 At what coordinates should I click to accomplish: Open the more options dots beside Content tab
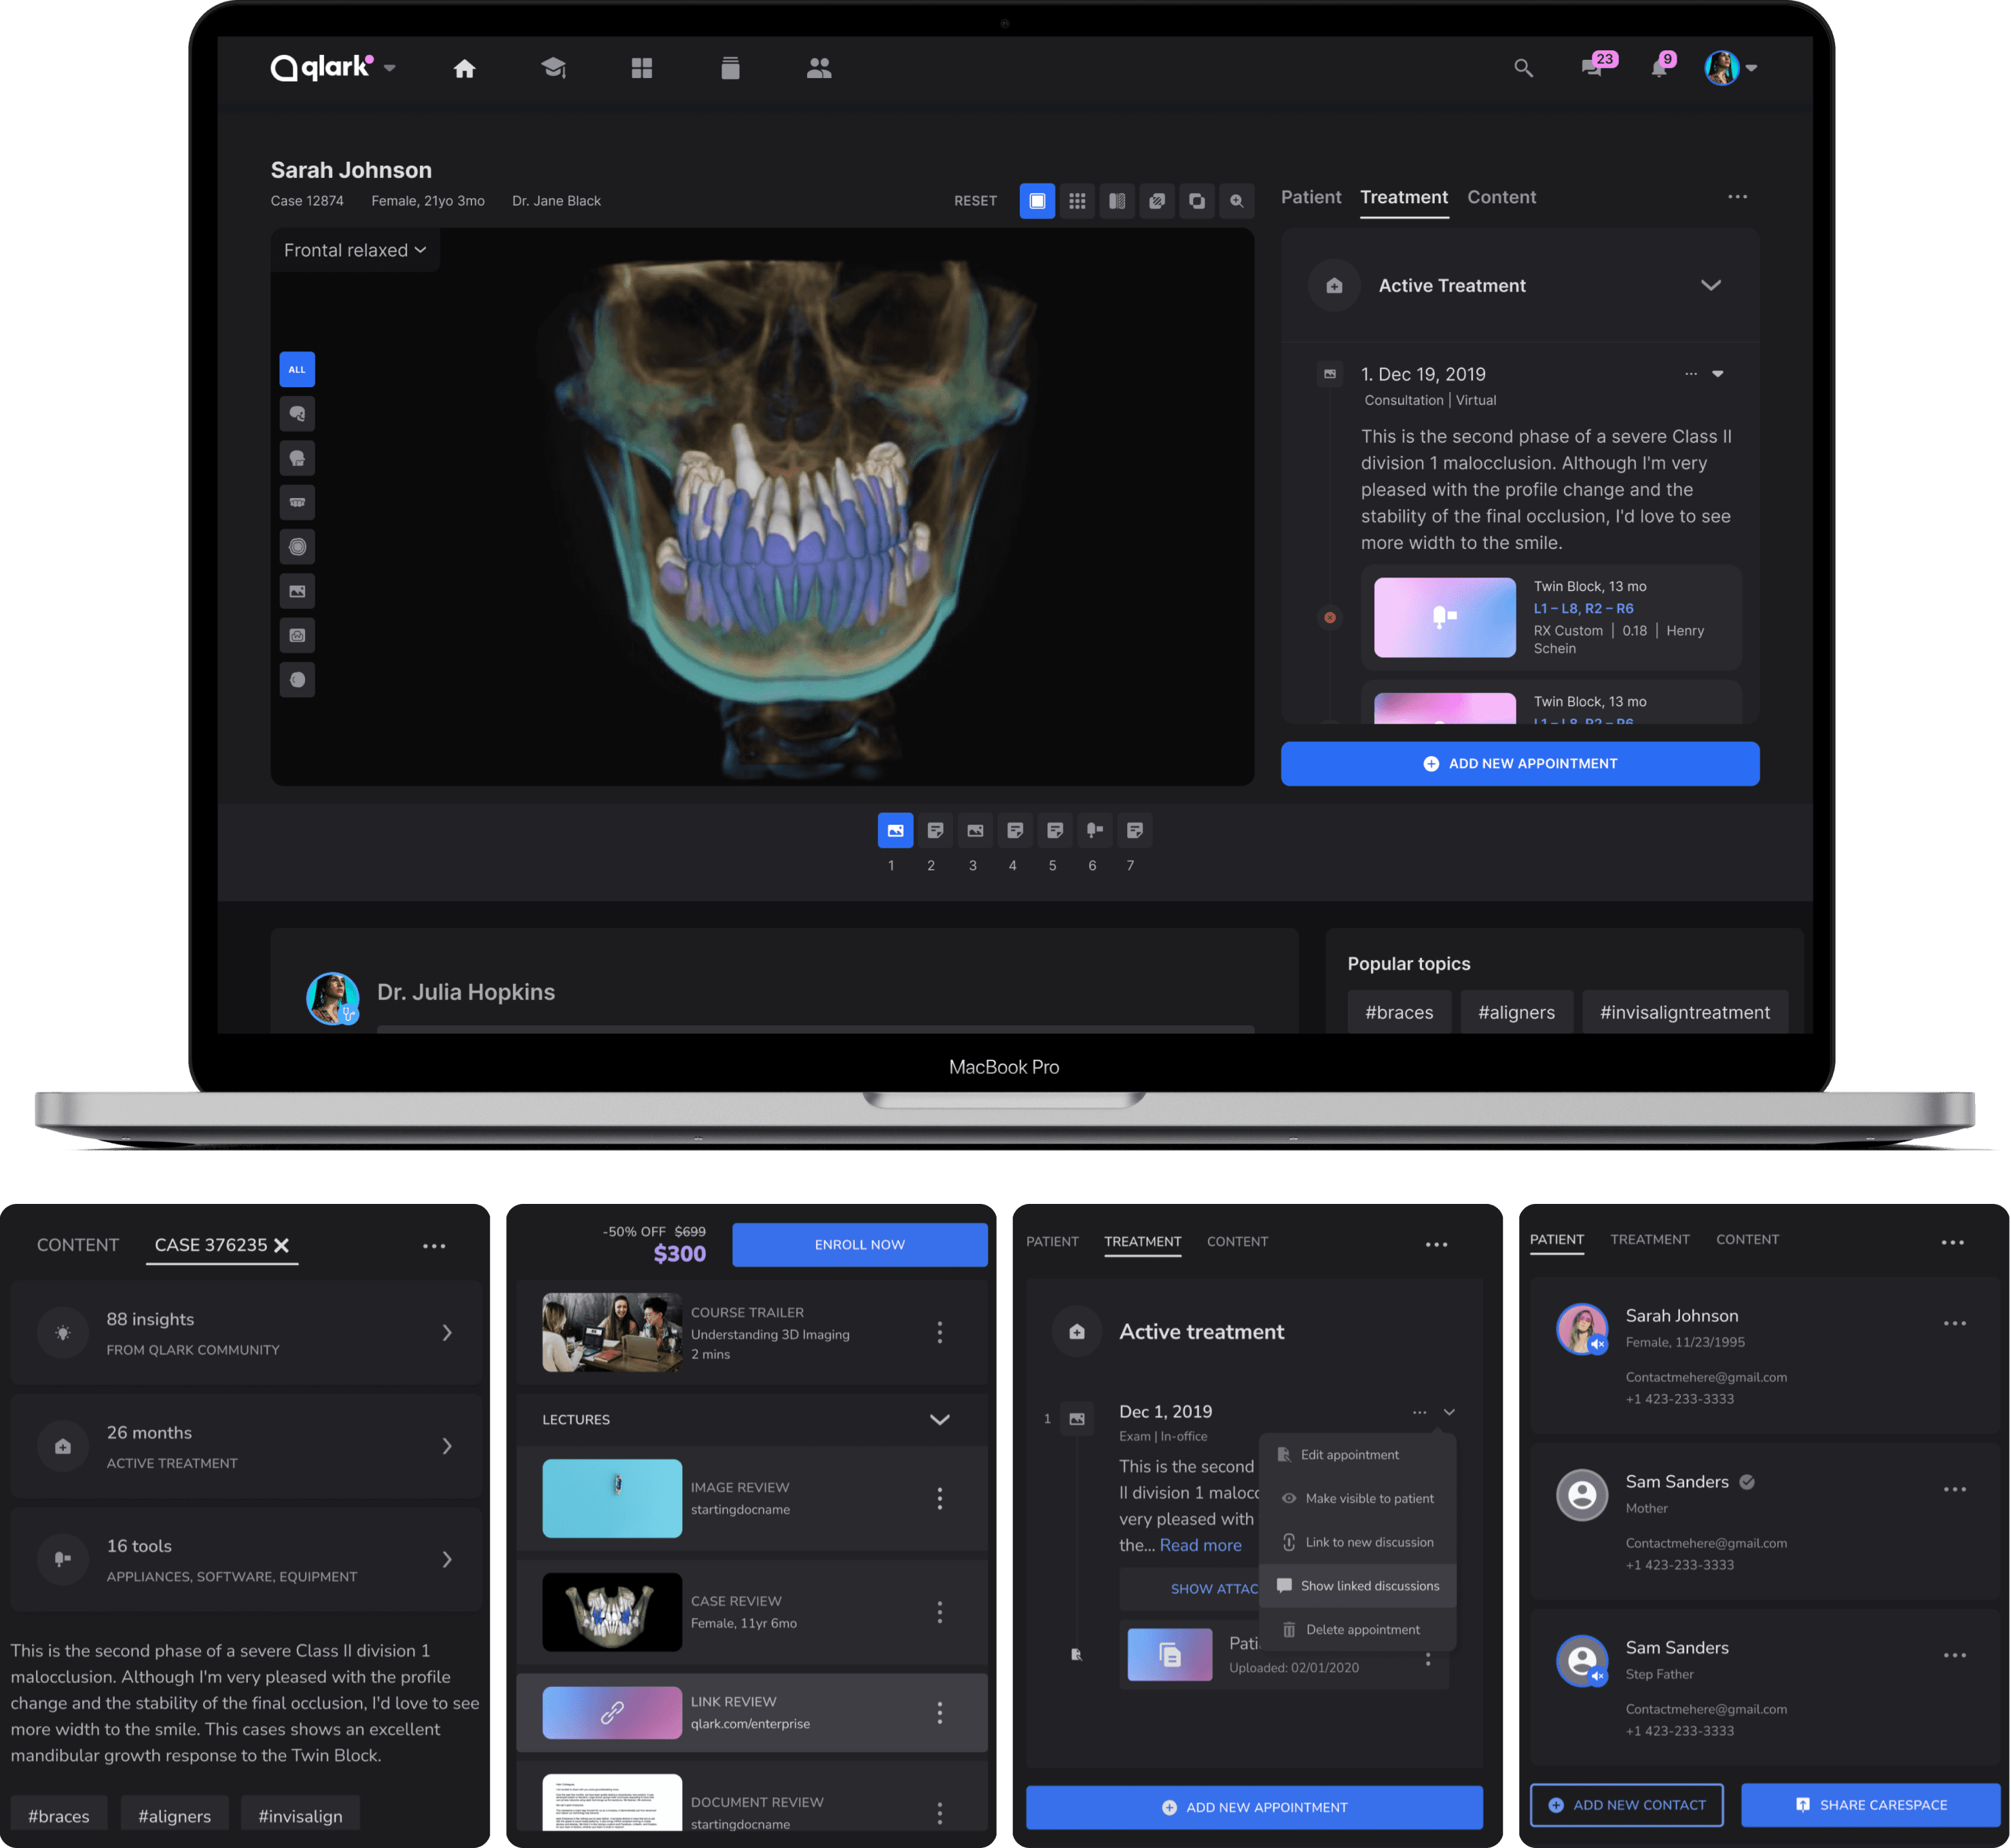(1738, 197)
